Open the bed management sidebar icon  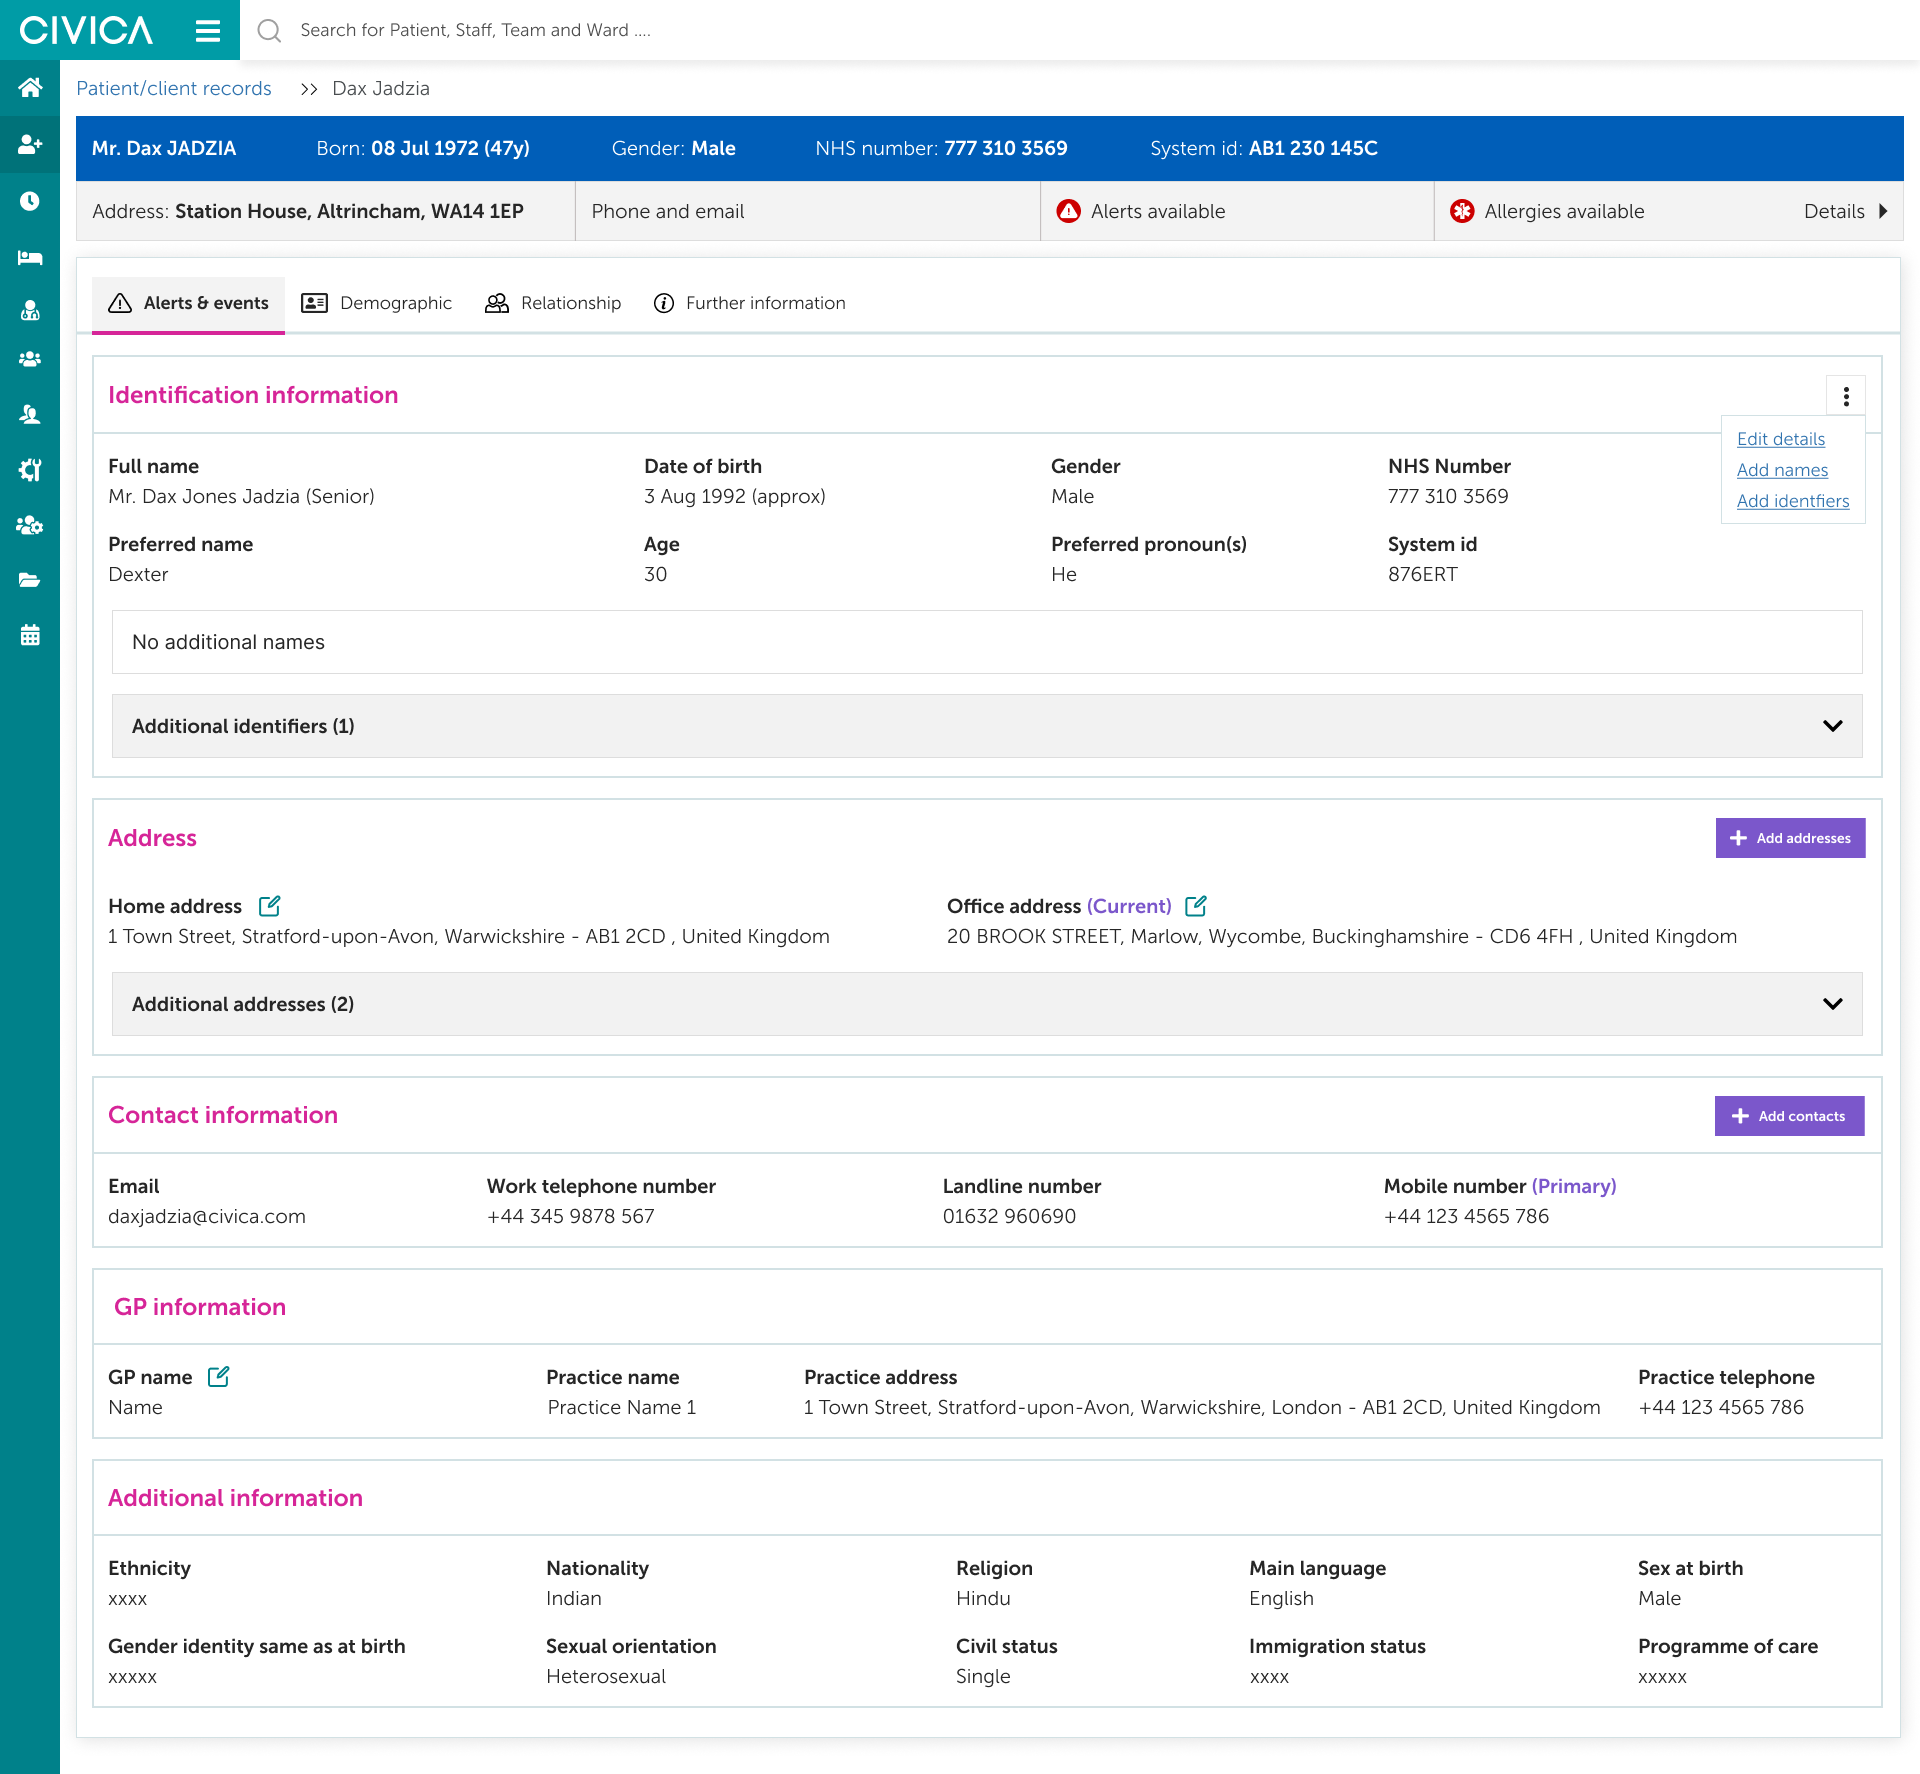point(30,258)
